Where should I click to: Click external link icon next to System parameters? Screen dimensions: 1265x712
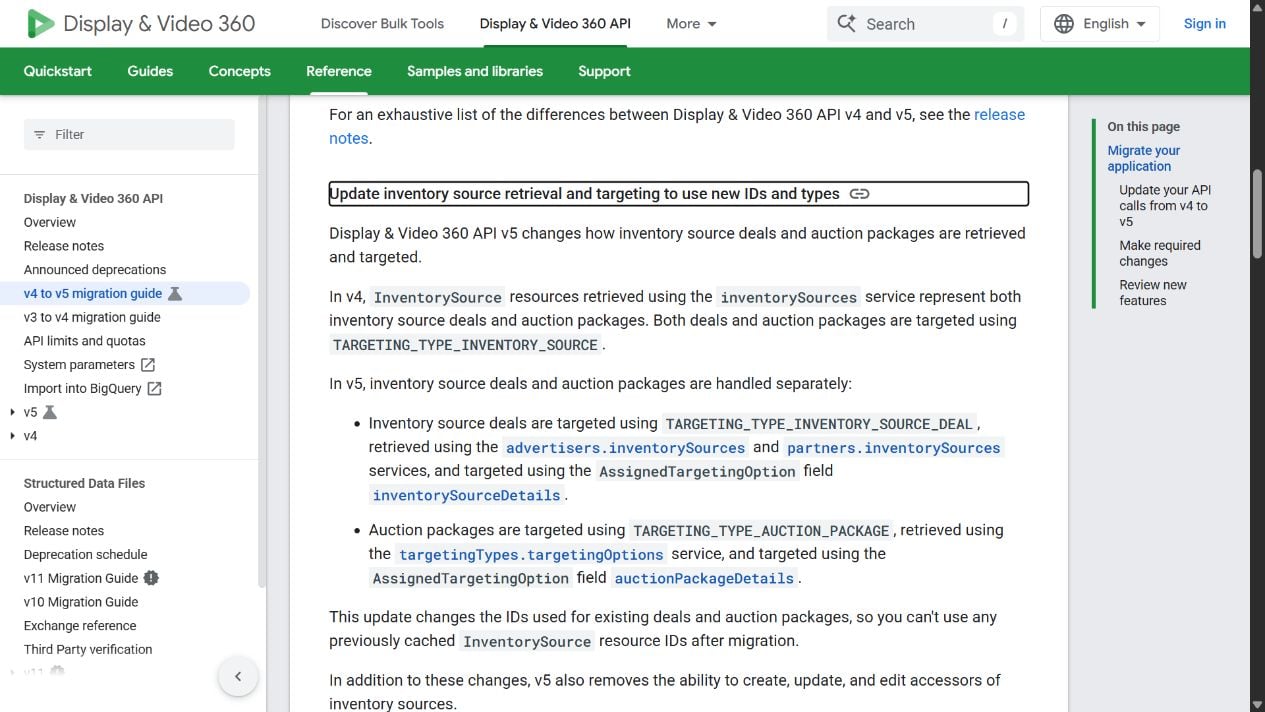[148, 365]
